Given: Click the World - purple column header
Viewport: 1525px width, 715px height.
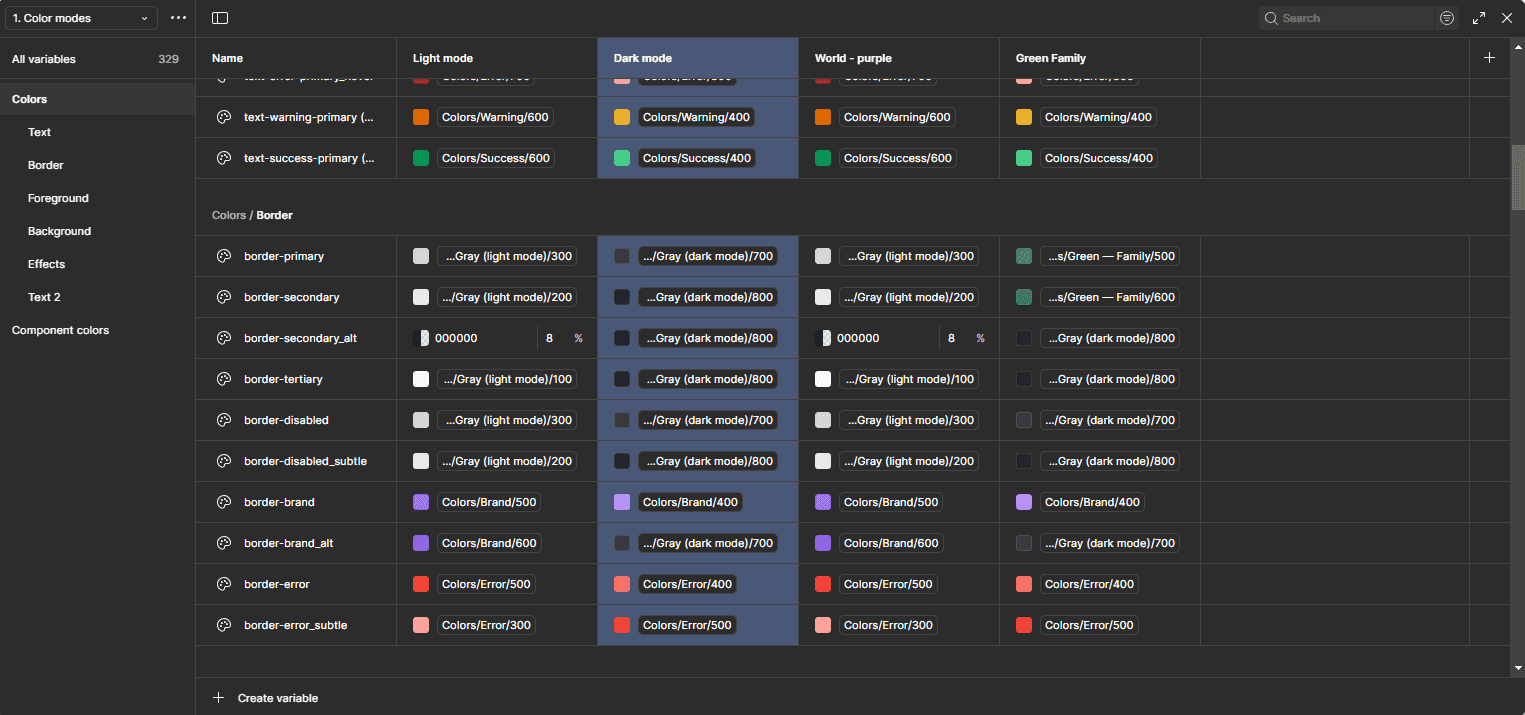Looking at the screenshot, I should pos(899,58).
